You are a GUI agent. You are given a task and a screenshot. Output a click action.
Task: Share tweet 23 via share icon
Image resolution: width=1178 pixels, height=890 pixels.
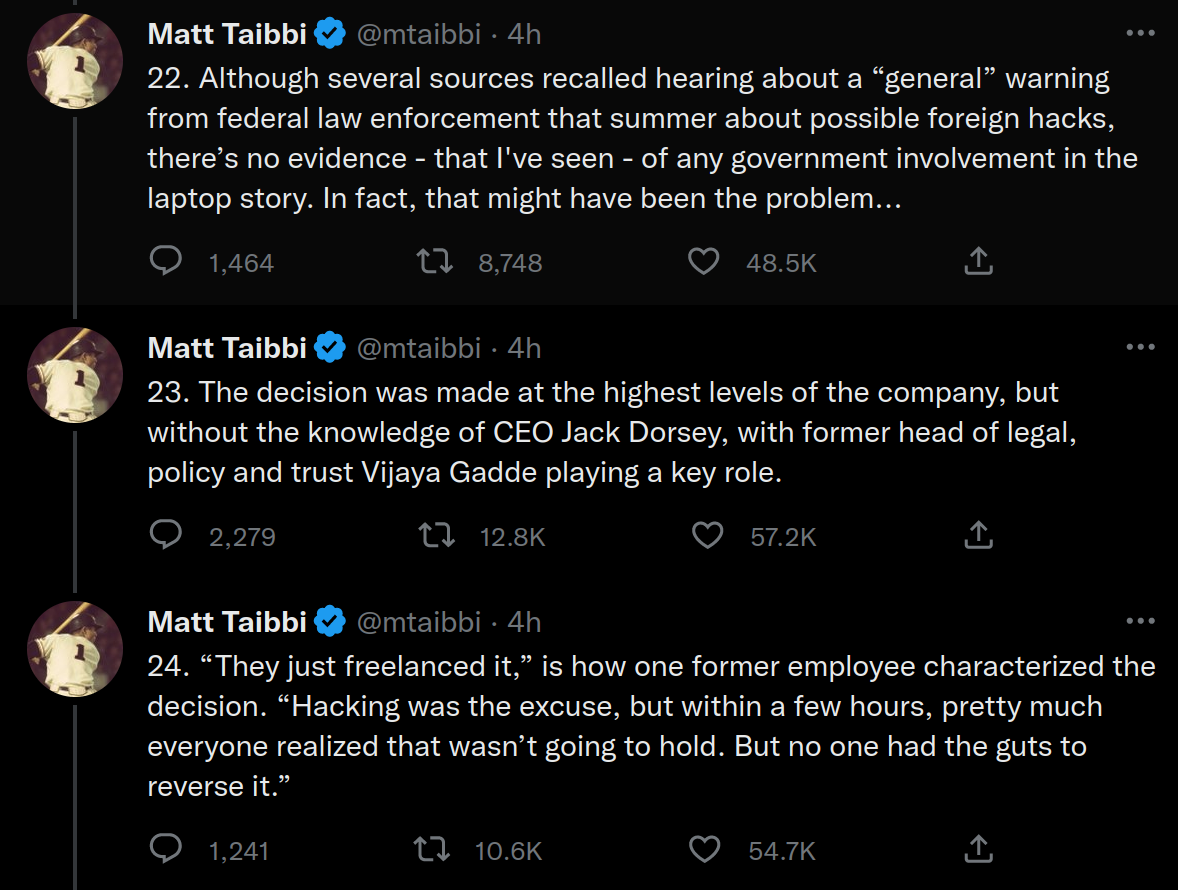[x=978, y=536]
